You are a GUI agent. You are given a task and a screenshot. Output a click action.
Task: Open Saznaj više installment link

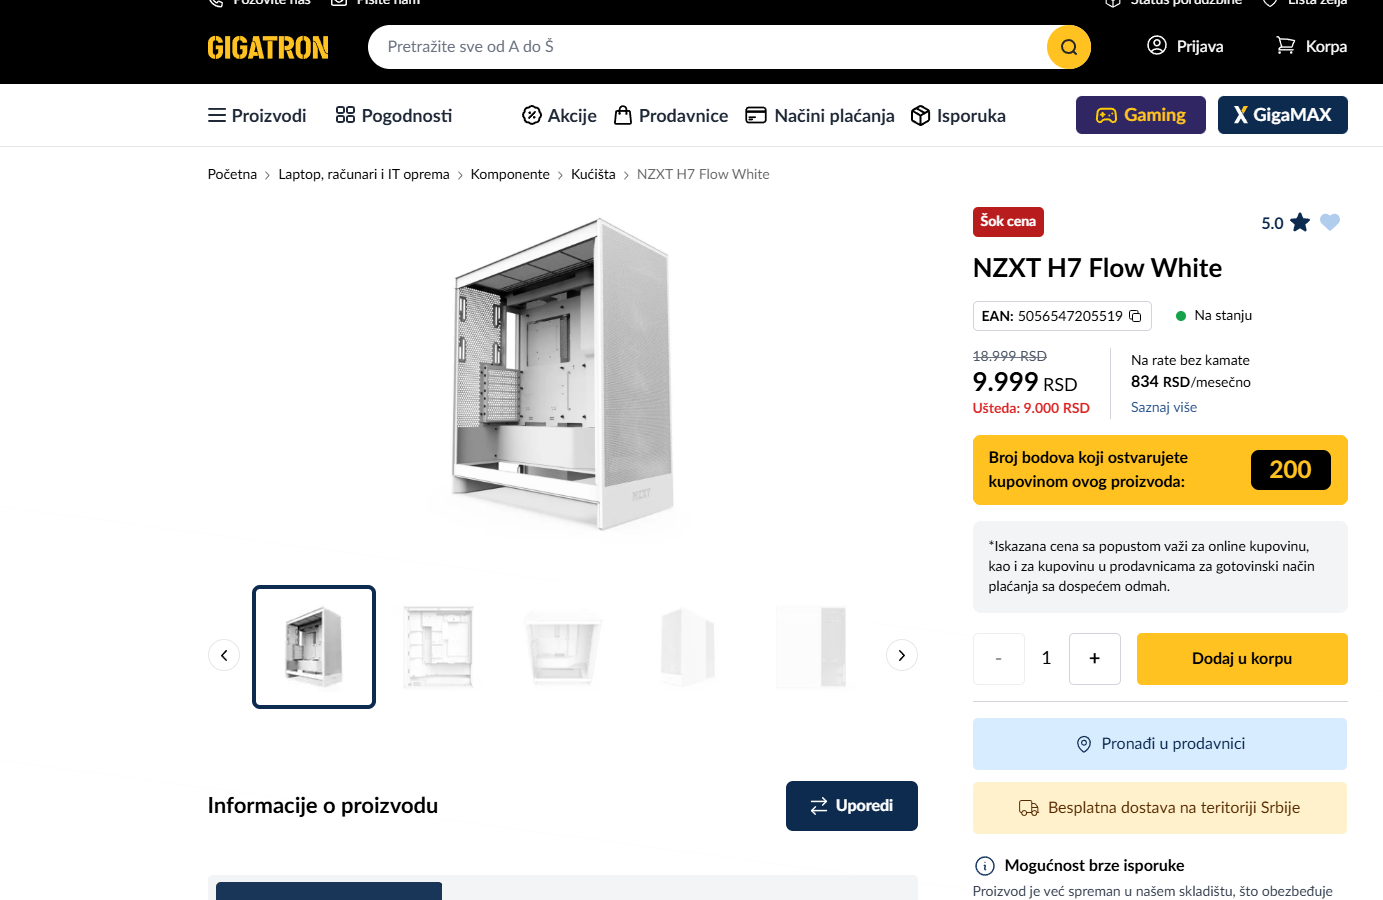pos(1164,407)
